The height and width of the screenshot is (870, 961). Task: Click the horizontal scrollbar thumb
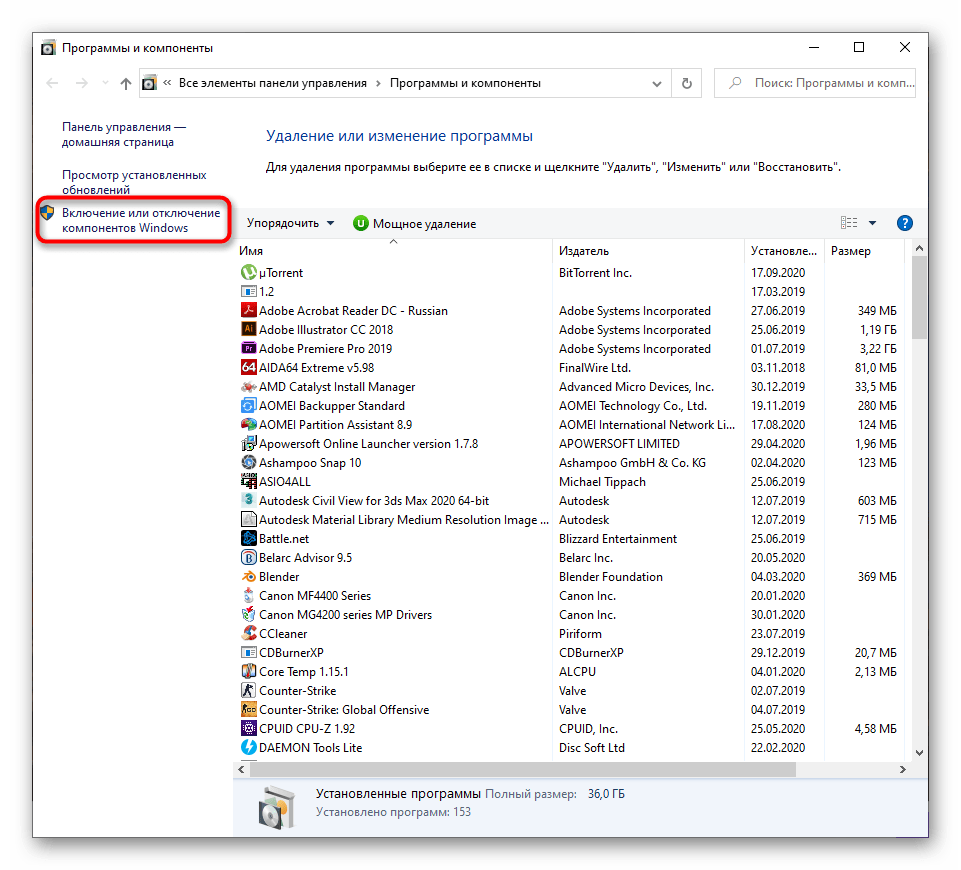click(523, 769)
